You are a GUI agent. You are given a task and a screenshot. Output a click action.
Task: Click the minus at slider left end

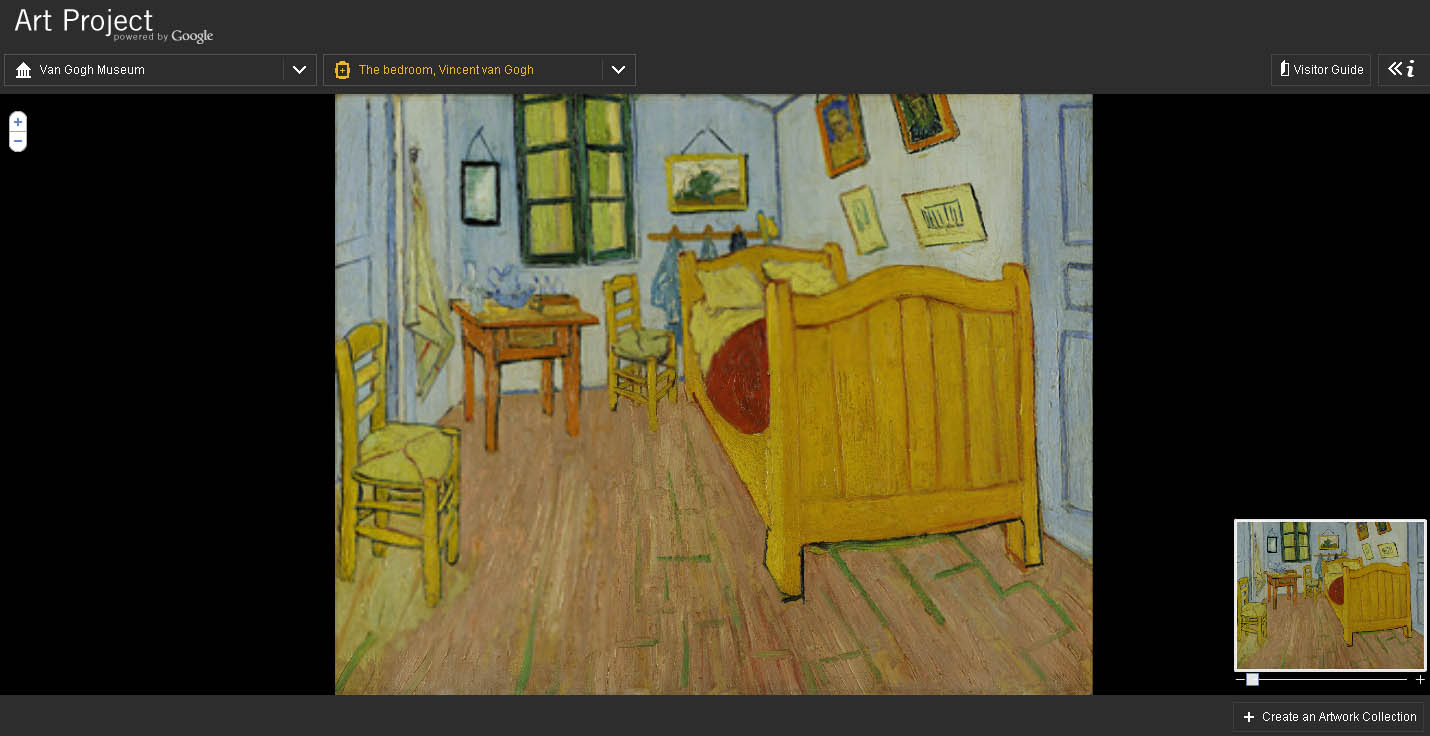point(1240,680)
